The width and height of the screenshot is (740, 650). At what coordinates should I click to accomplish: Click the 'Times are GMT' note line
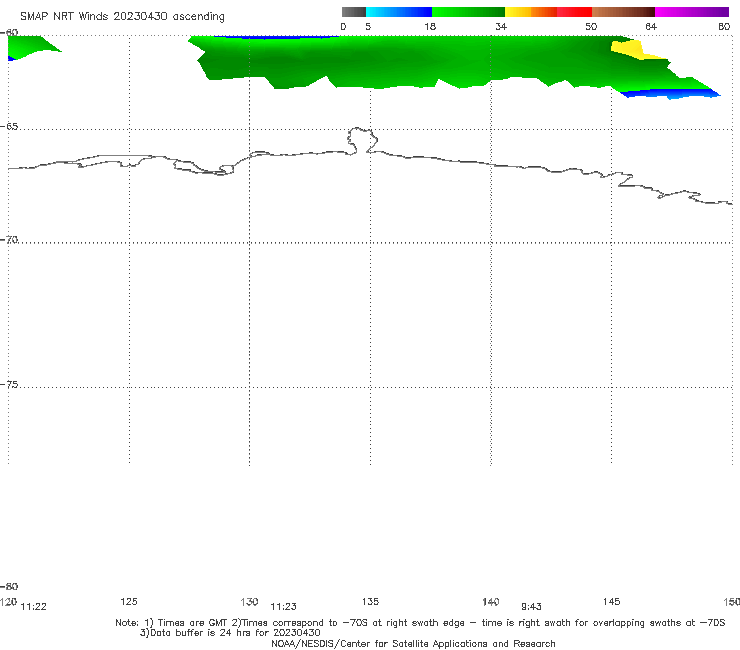pyautogui.click(x=420, y=623)
